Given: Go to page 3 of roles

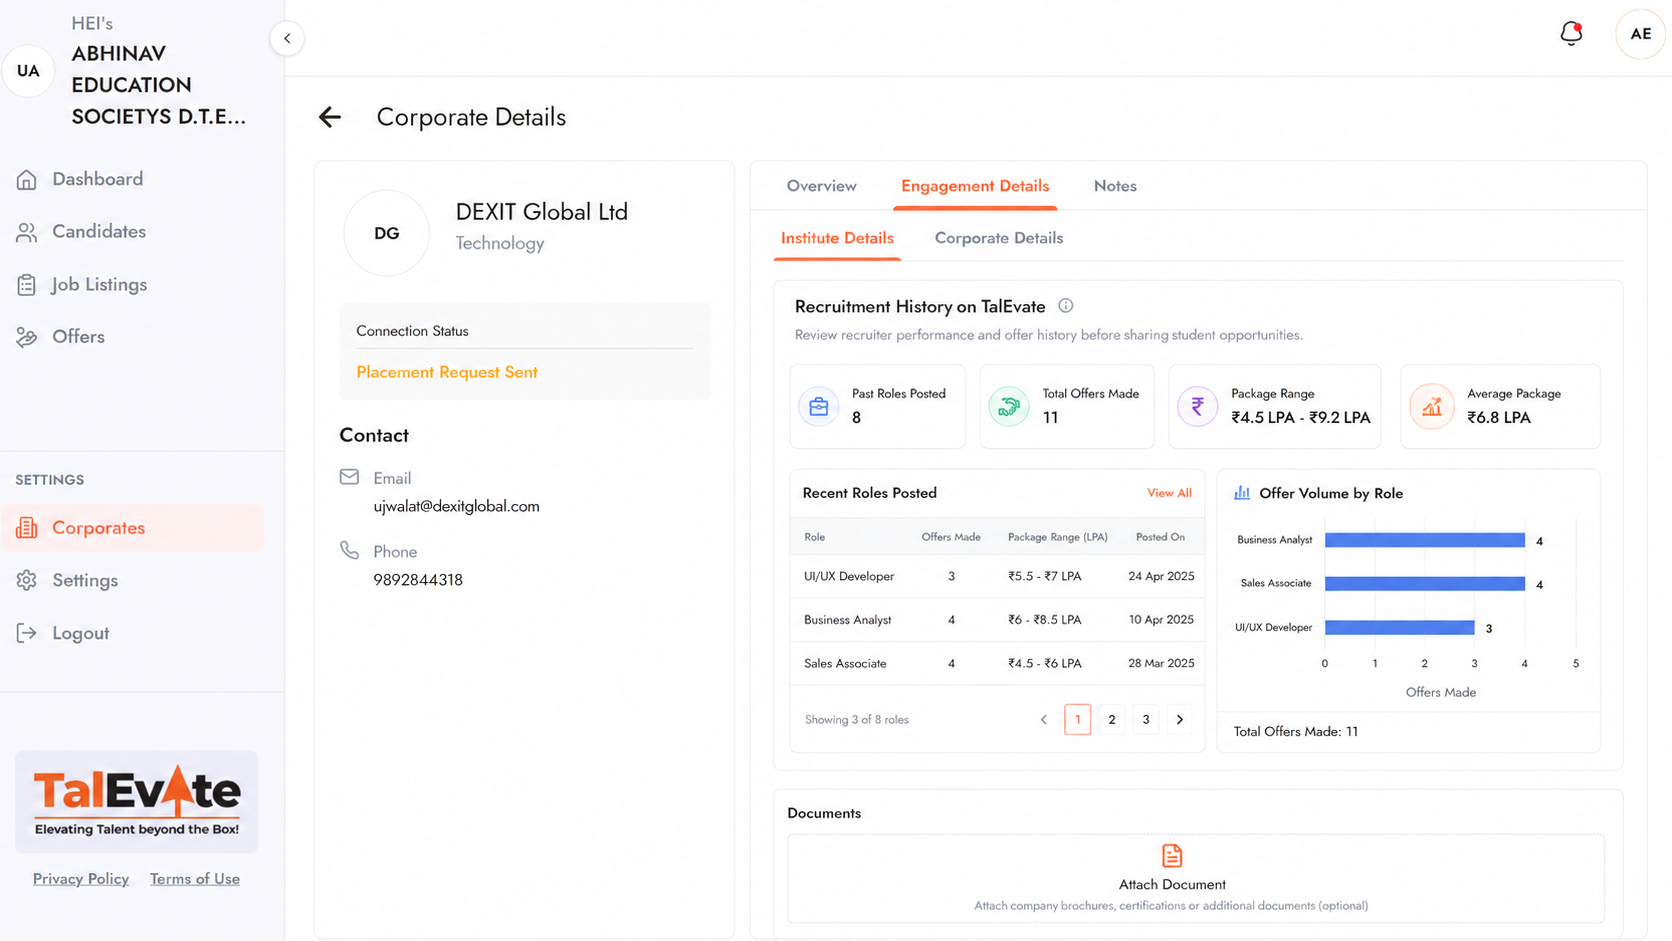Looking at the screenshot, I should (1146, 720).
